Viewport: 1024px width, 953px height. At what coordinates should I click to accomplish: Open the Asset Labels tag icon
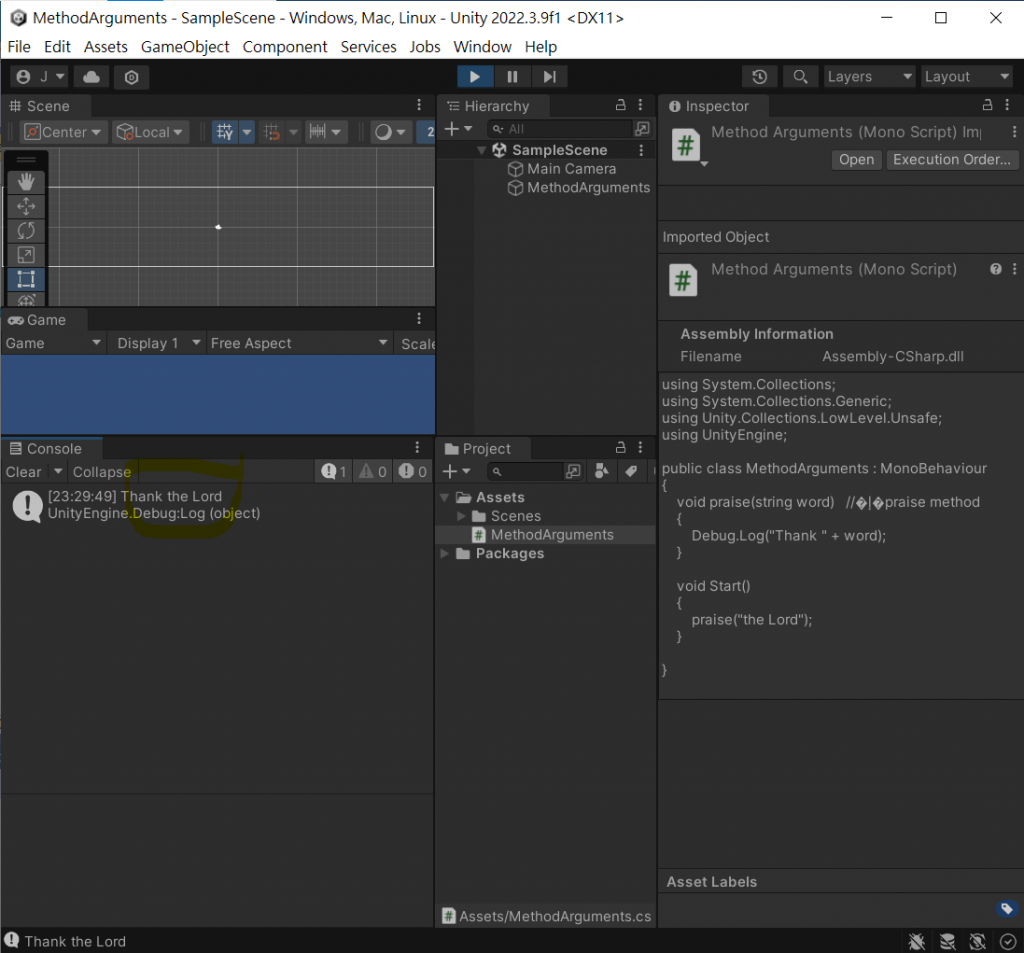(1006, 908)
